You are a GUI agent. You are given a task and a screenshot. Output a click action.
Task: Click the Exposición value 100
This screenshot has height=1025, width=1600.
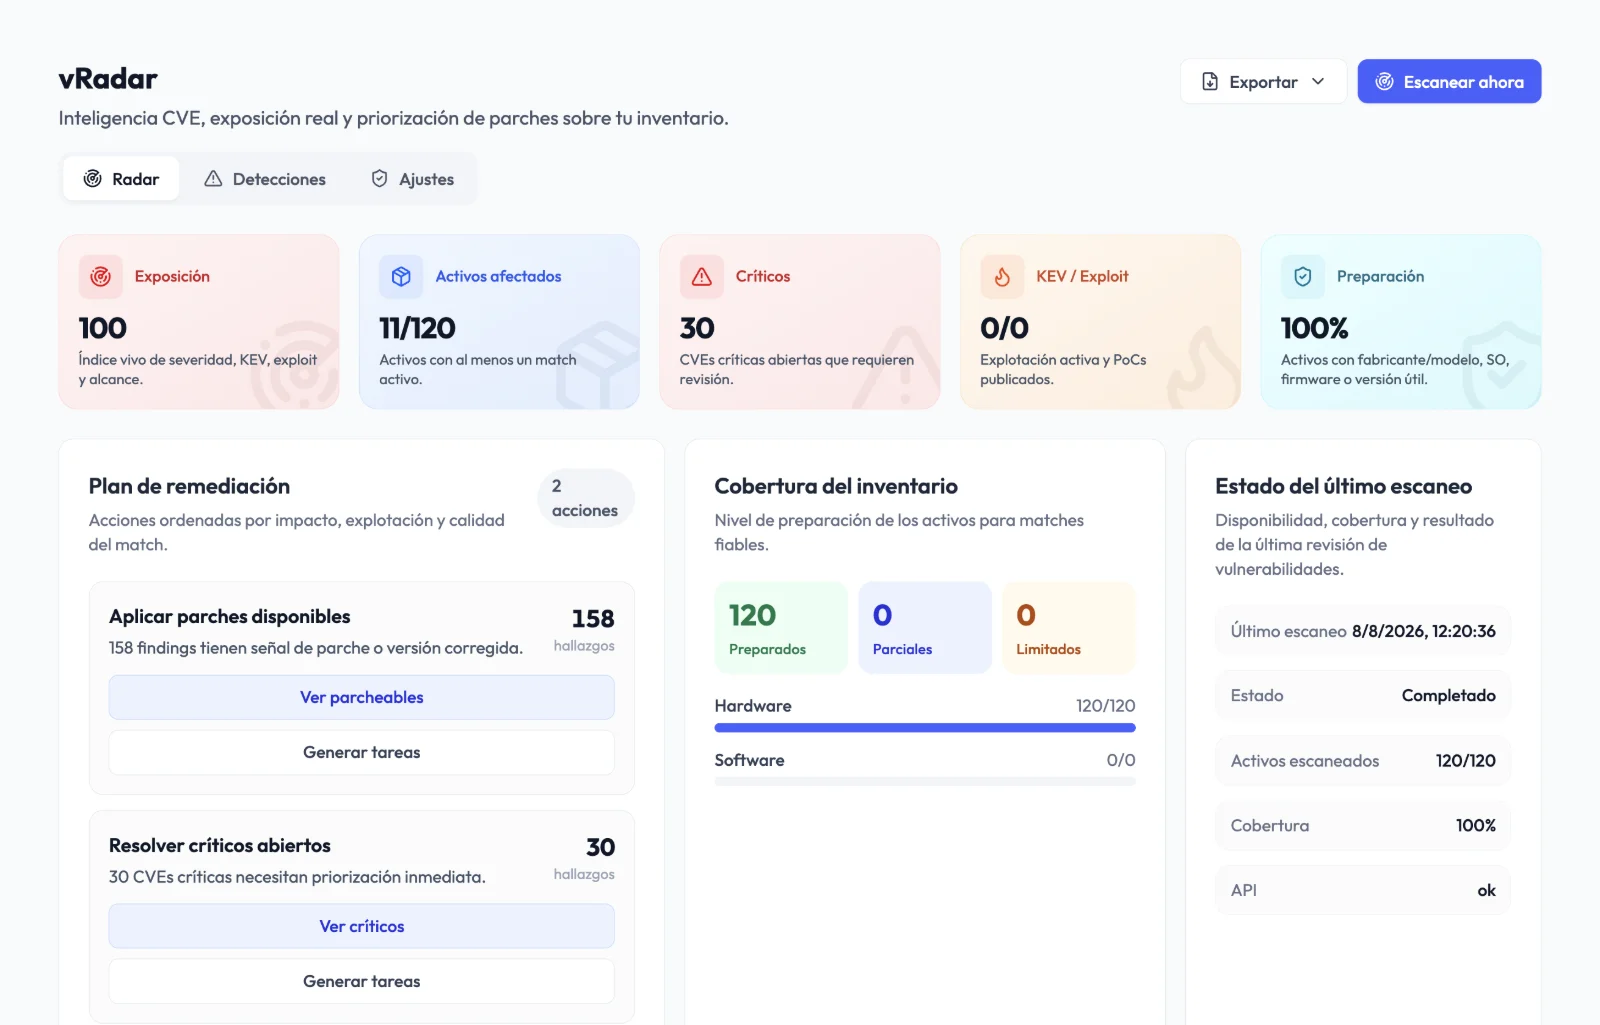click(103, 328)
